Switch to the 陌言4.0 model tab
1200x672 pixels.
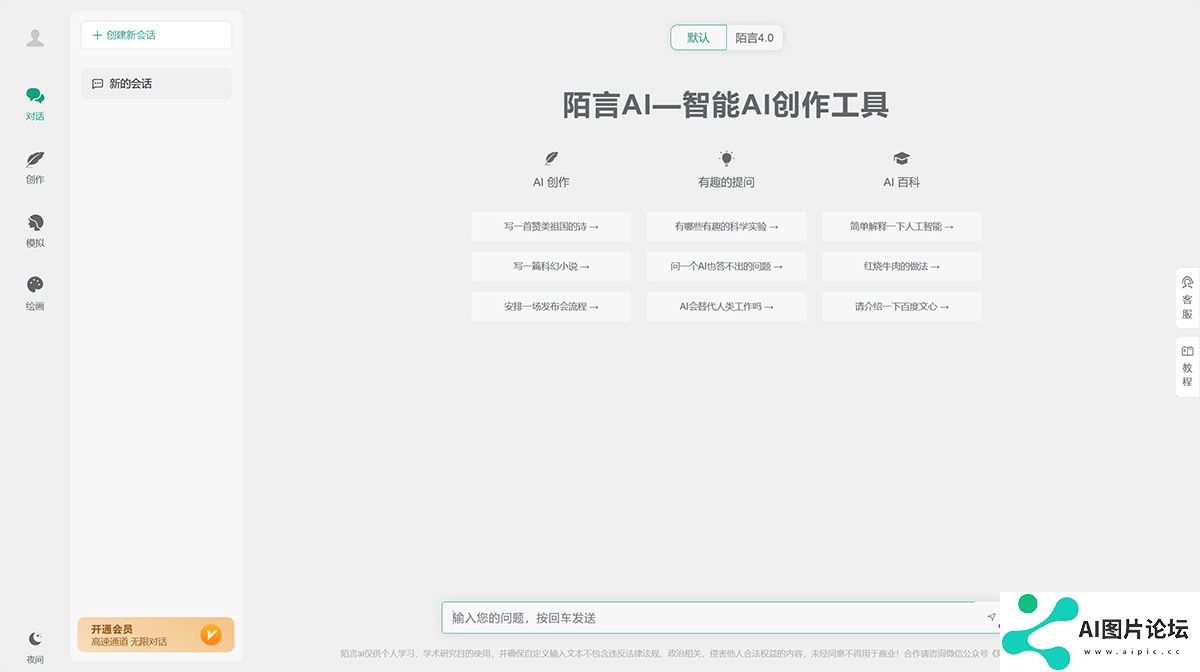click(x=755, y=38)
